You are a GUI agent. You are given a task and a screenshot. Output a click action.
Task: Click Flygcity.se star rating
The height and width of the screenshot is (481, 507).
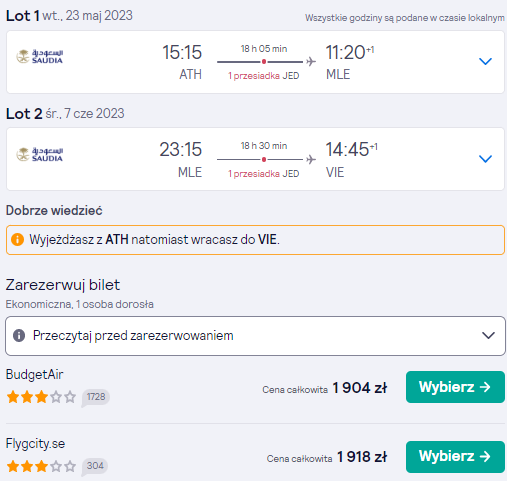point(41,466)
